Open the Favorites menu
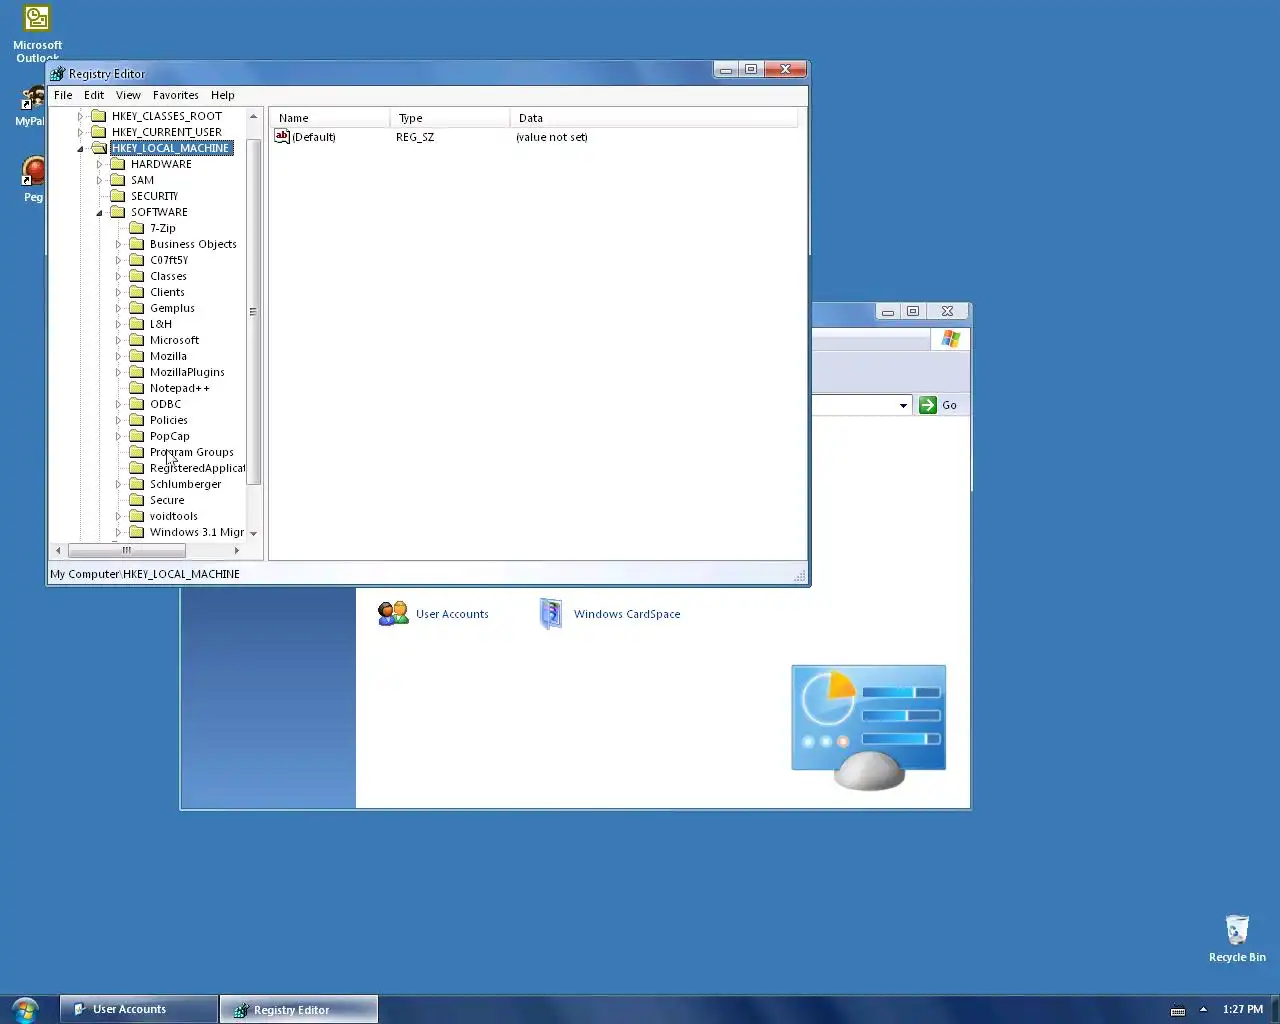1280x1024 pixels. (176, 95)
